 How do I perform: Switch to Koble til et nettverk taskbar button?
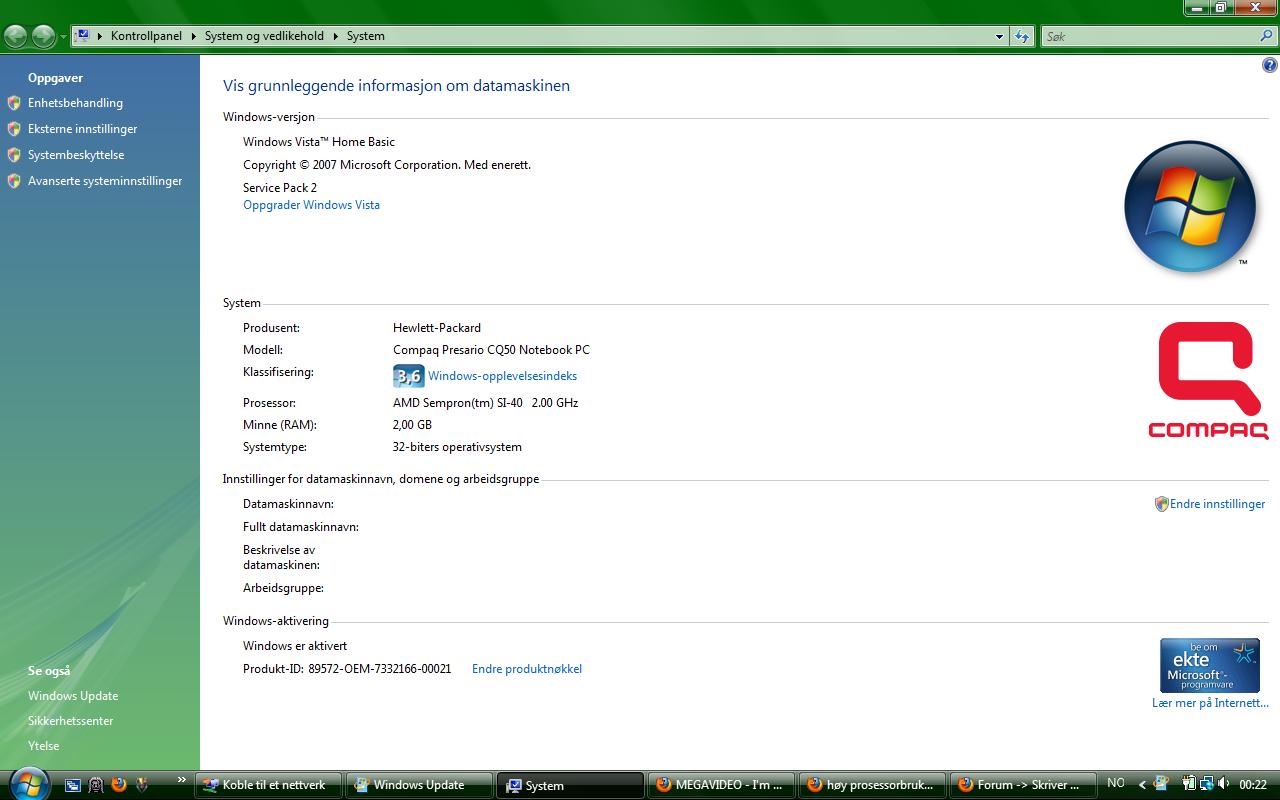coord(268,785)
